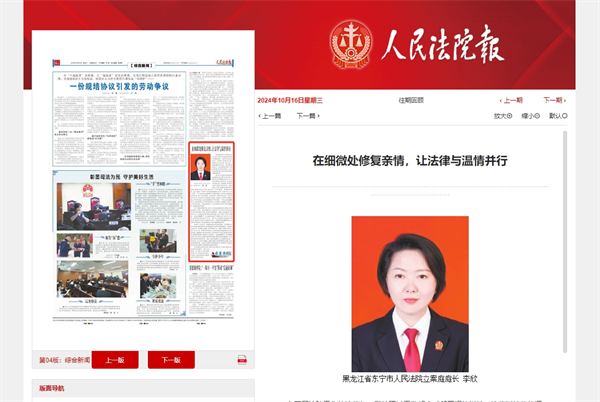This screenshot has height=402, width=600.
Task: Click the 第04版：综合新闻 page label
Action: [64, 360]
